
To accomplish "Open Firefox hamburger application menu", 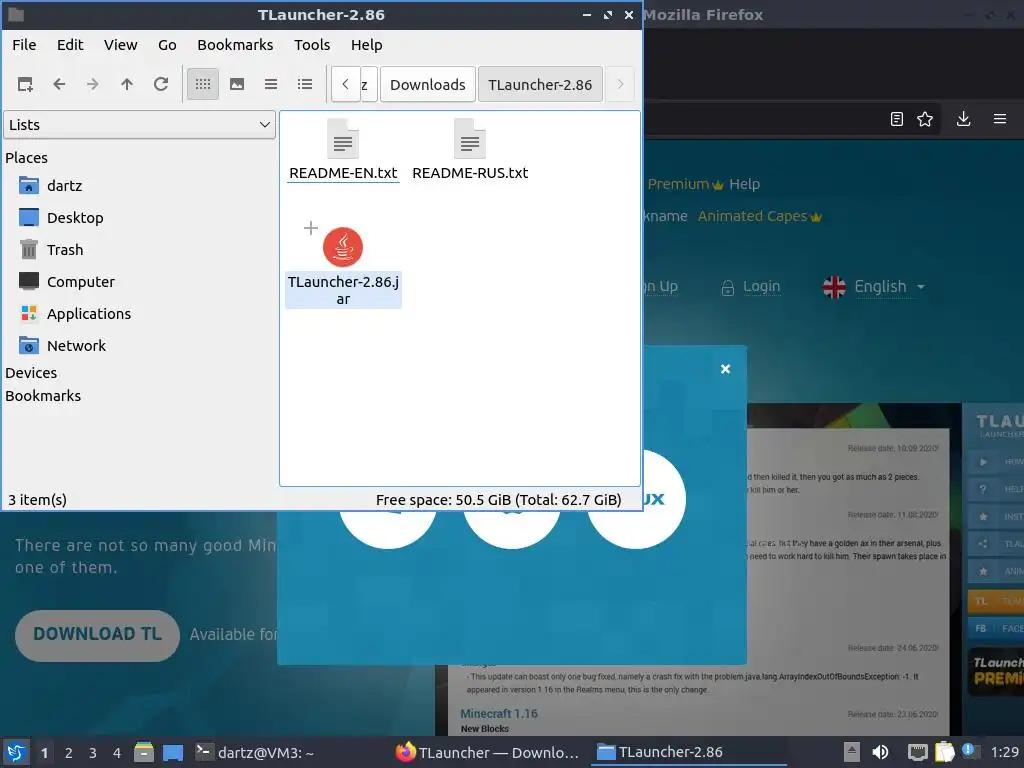I will click(1000, 119).
